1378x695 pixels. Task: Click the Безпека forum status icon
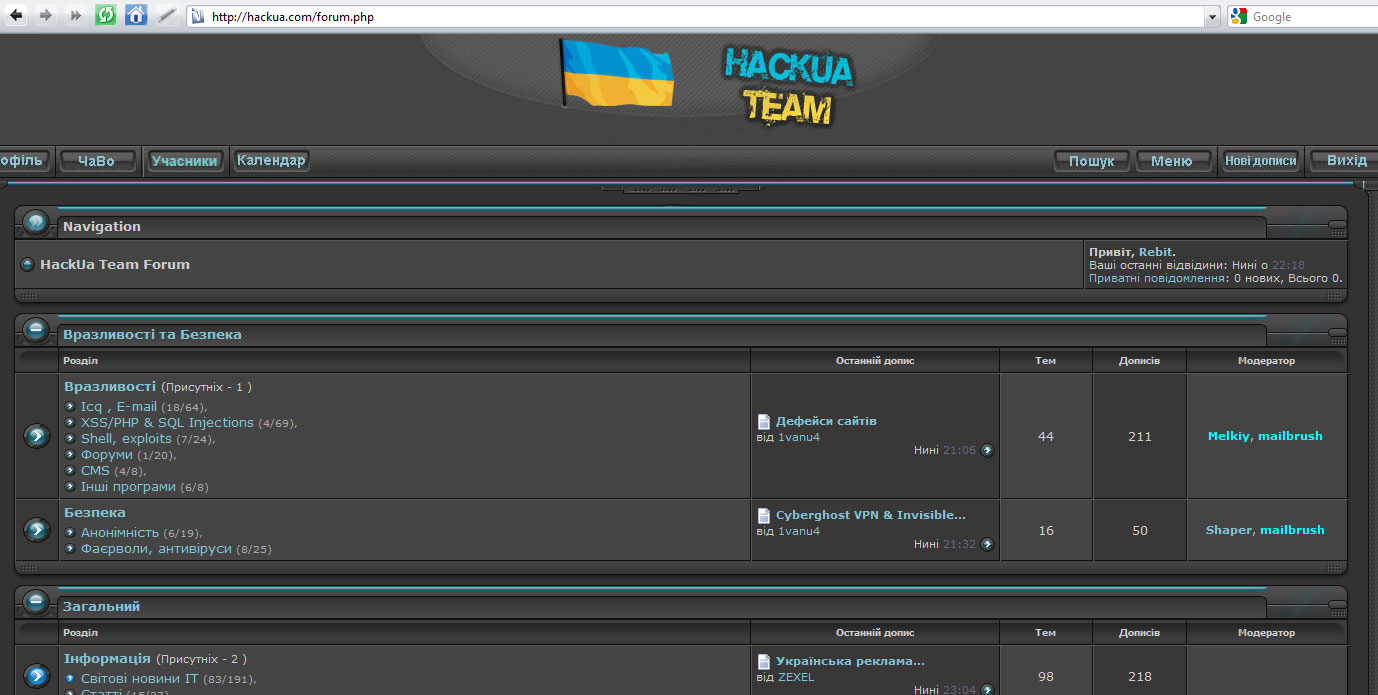coord(37,530)
